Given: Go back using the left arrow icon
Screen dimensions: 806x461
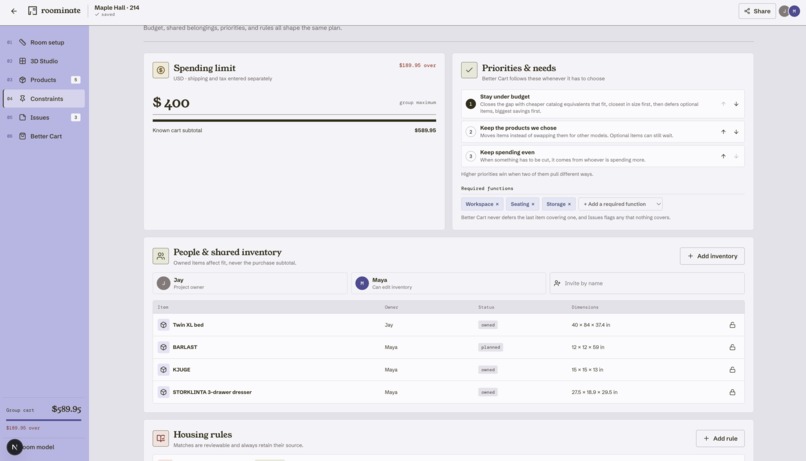Looking at the screenshot, I should click(x=14, y=11).
